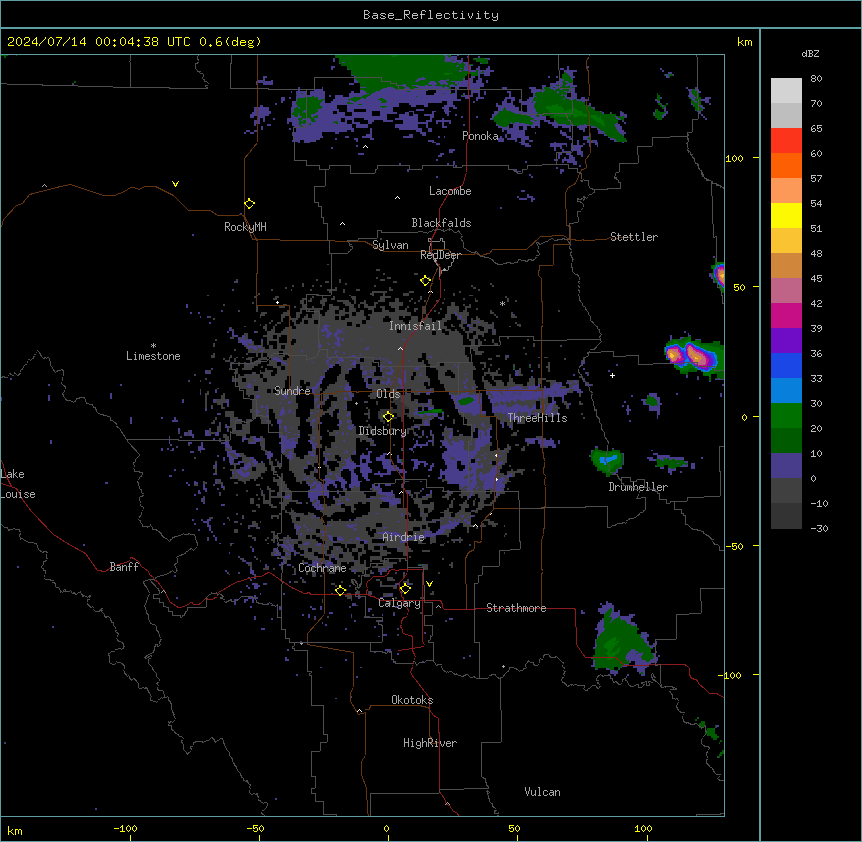Click the Ponoka city label
This screenshot has height=842, width=862.
click(x=480, y=136)
